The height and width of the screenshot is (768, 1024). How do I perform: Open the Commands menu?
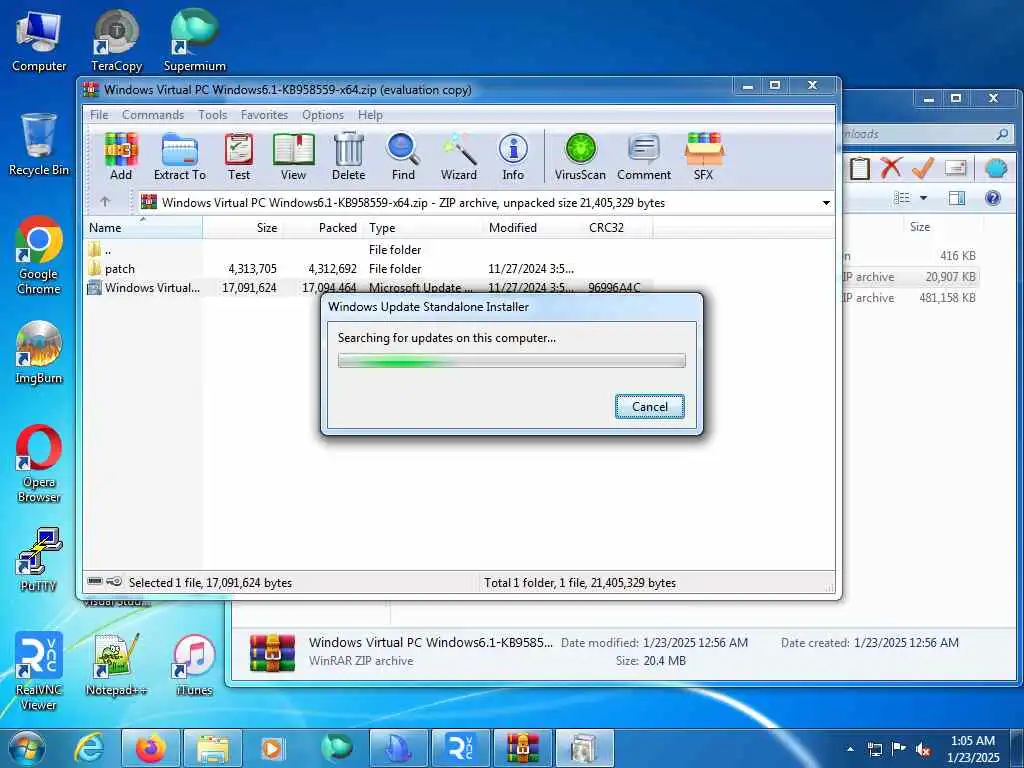click(153, 115)
